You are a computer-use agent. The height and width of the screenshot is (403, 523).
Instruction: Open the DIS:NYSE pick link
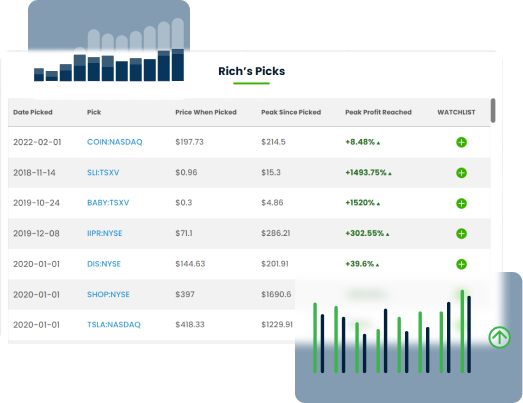(x=104, y=264)
